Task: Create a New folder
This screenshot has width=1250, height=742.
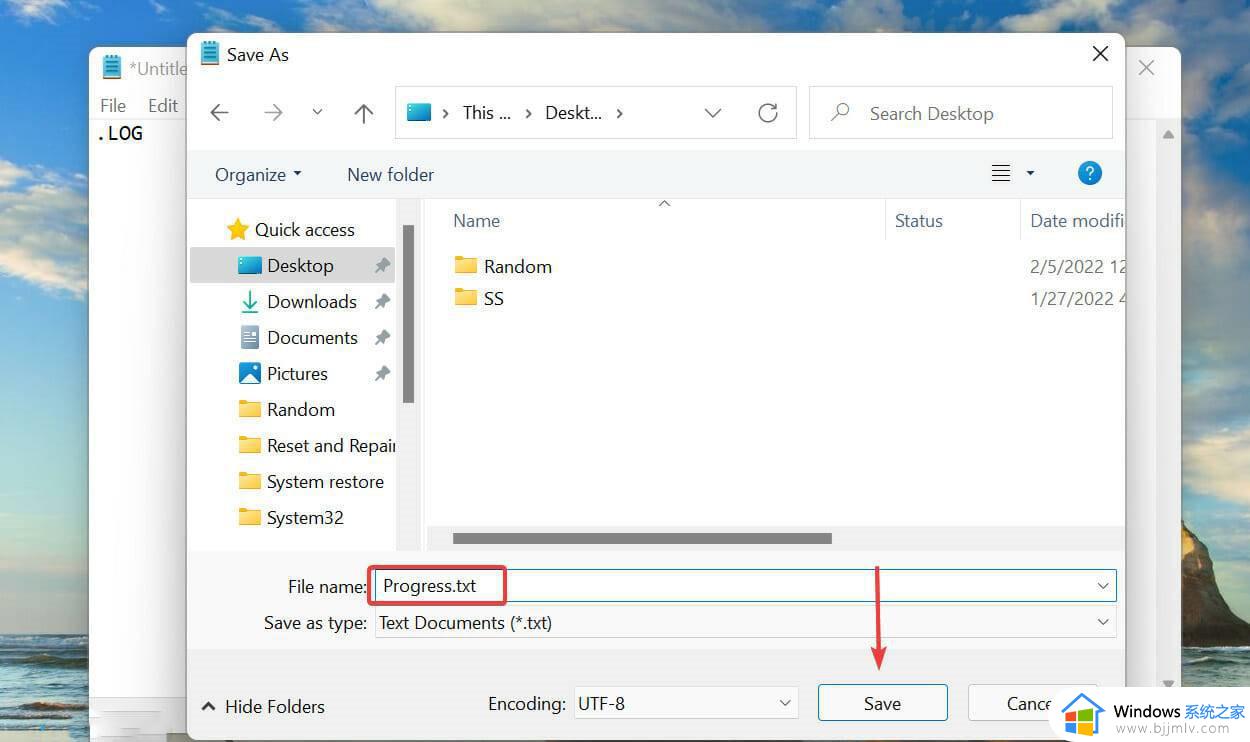Action: pyautogui.click(x=390, y=174)
